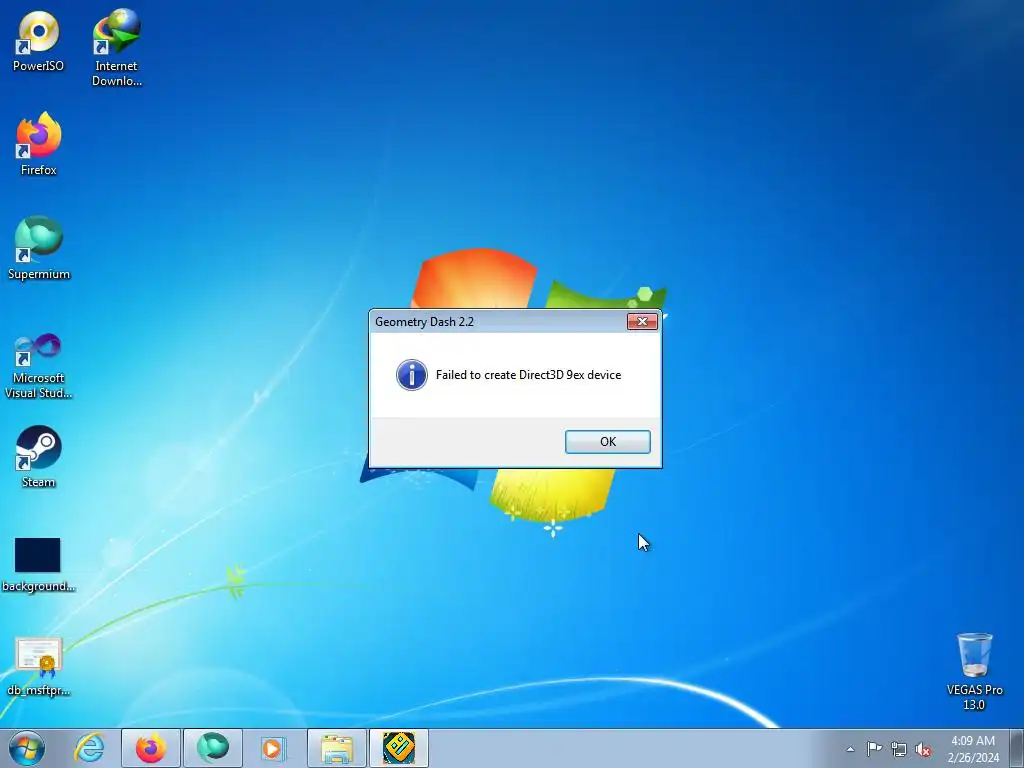Select the Supermium desktop shortcut
Image resolution: width=1024 pixels, height=768 pixels.
coord(39,248)
